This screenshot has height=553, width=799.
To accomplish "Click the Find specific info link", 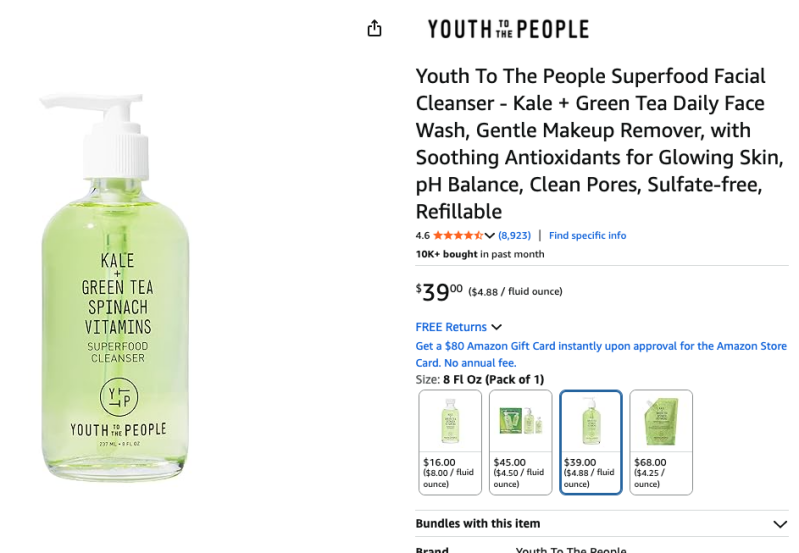I will [587, 236].
